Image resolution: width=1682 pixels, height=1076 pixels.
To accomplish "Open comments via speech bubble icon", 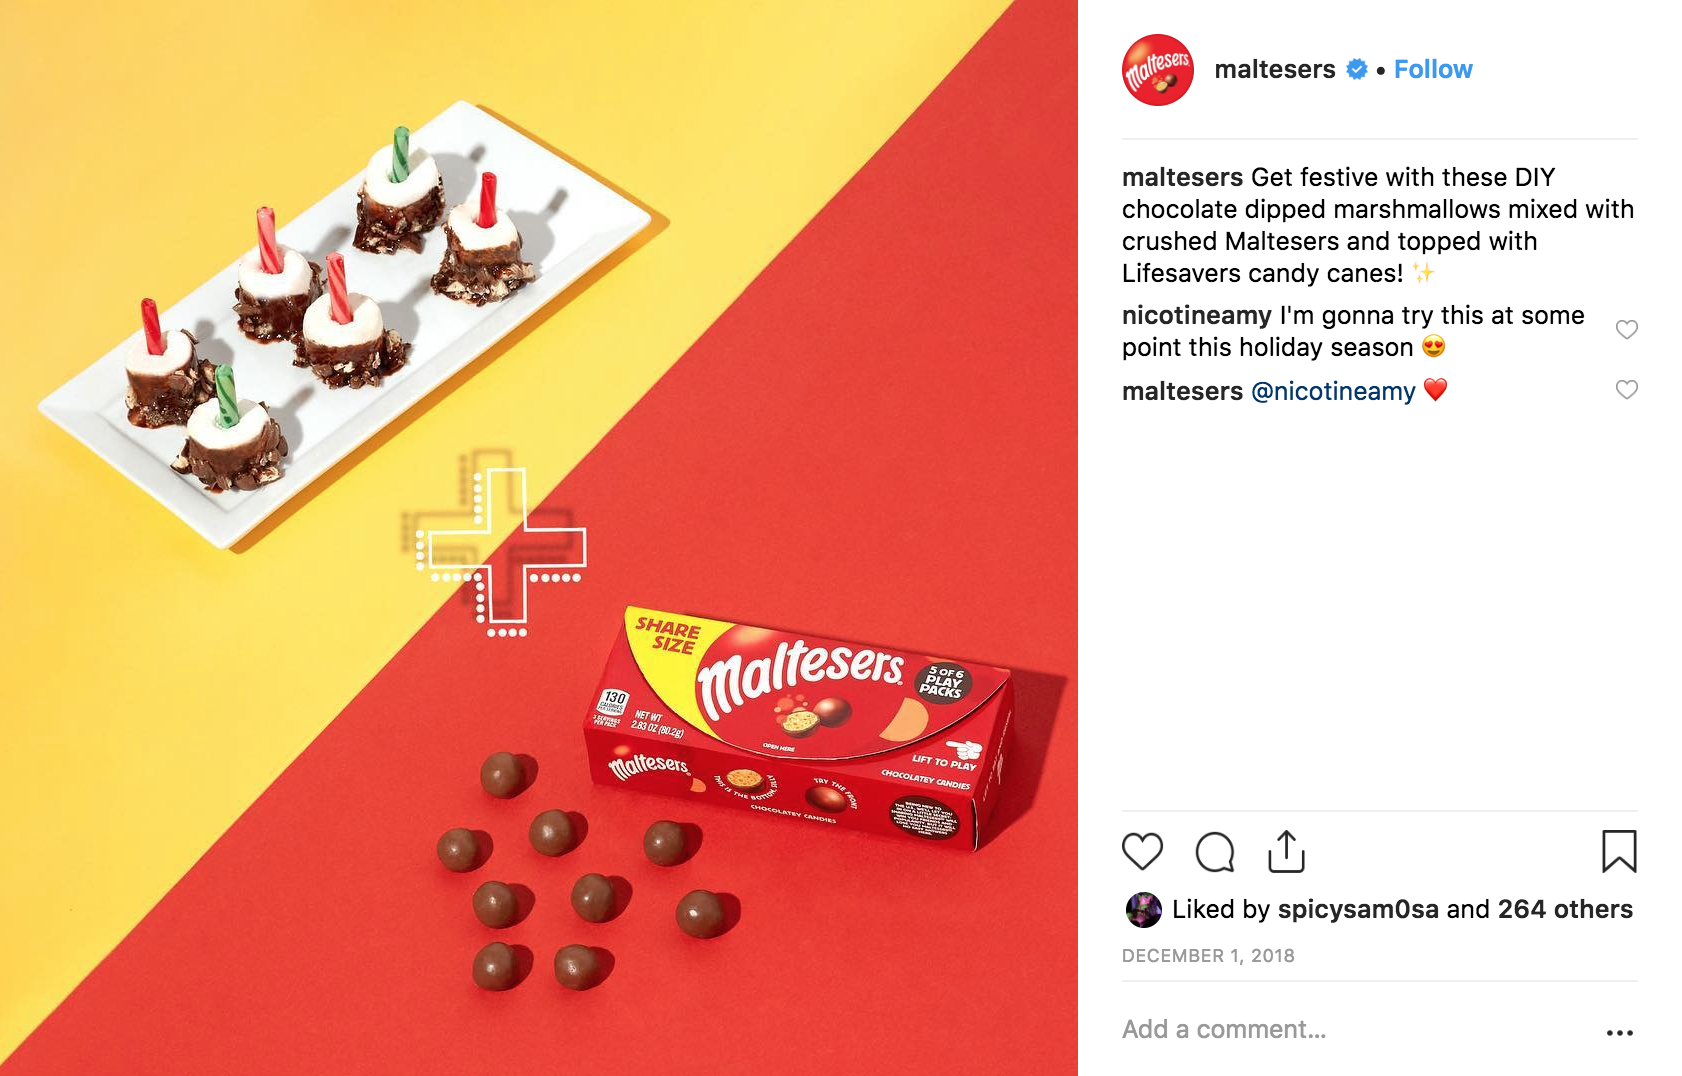I will (1215, 852).
